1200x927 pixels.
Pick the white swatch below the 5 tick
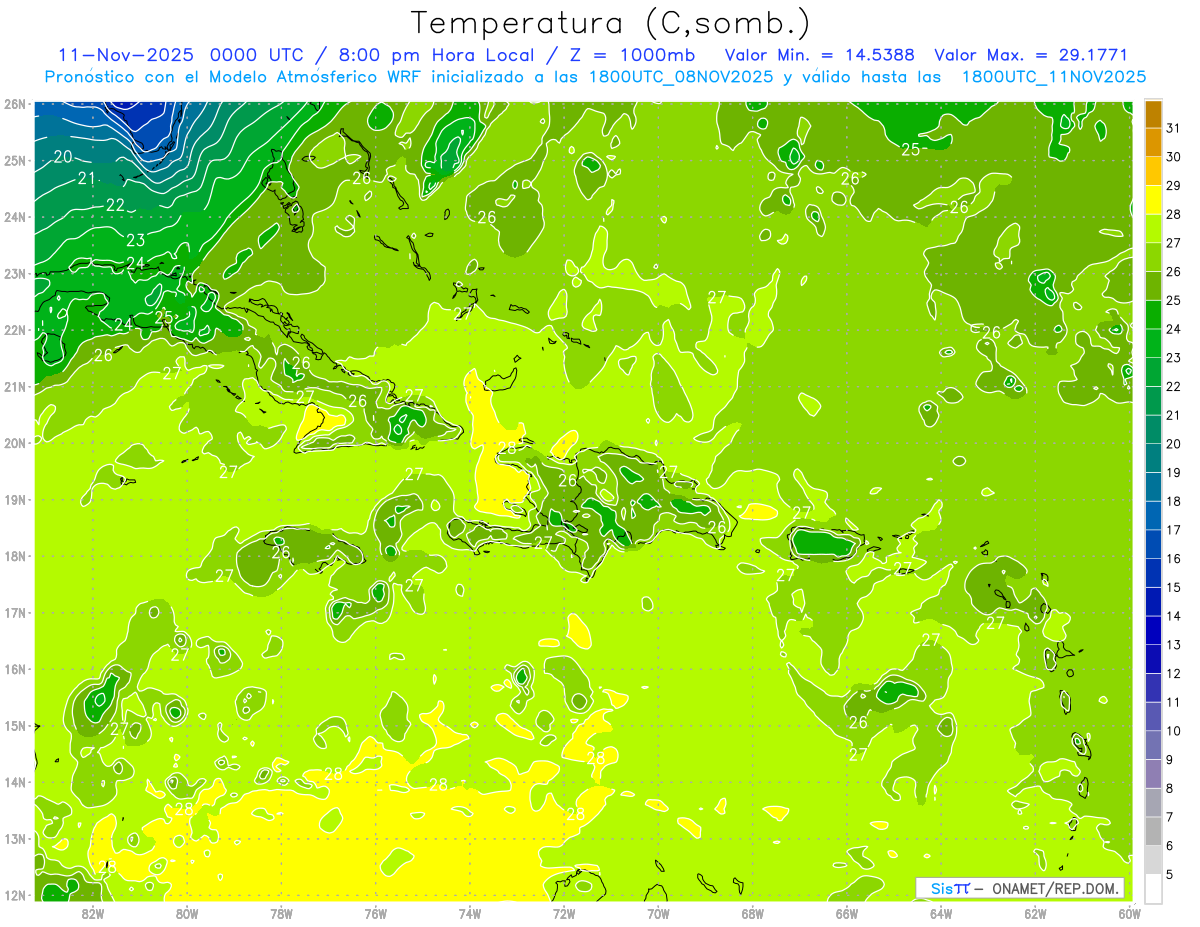tap(1154, 888)
